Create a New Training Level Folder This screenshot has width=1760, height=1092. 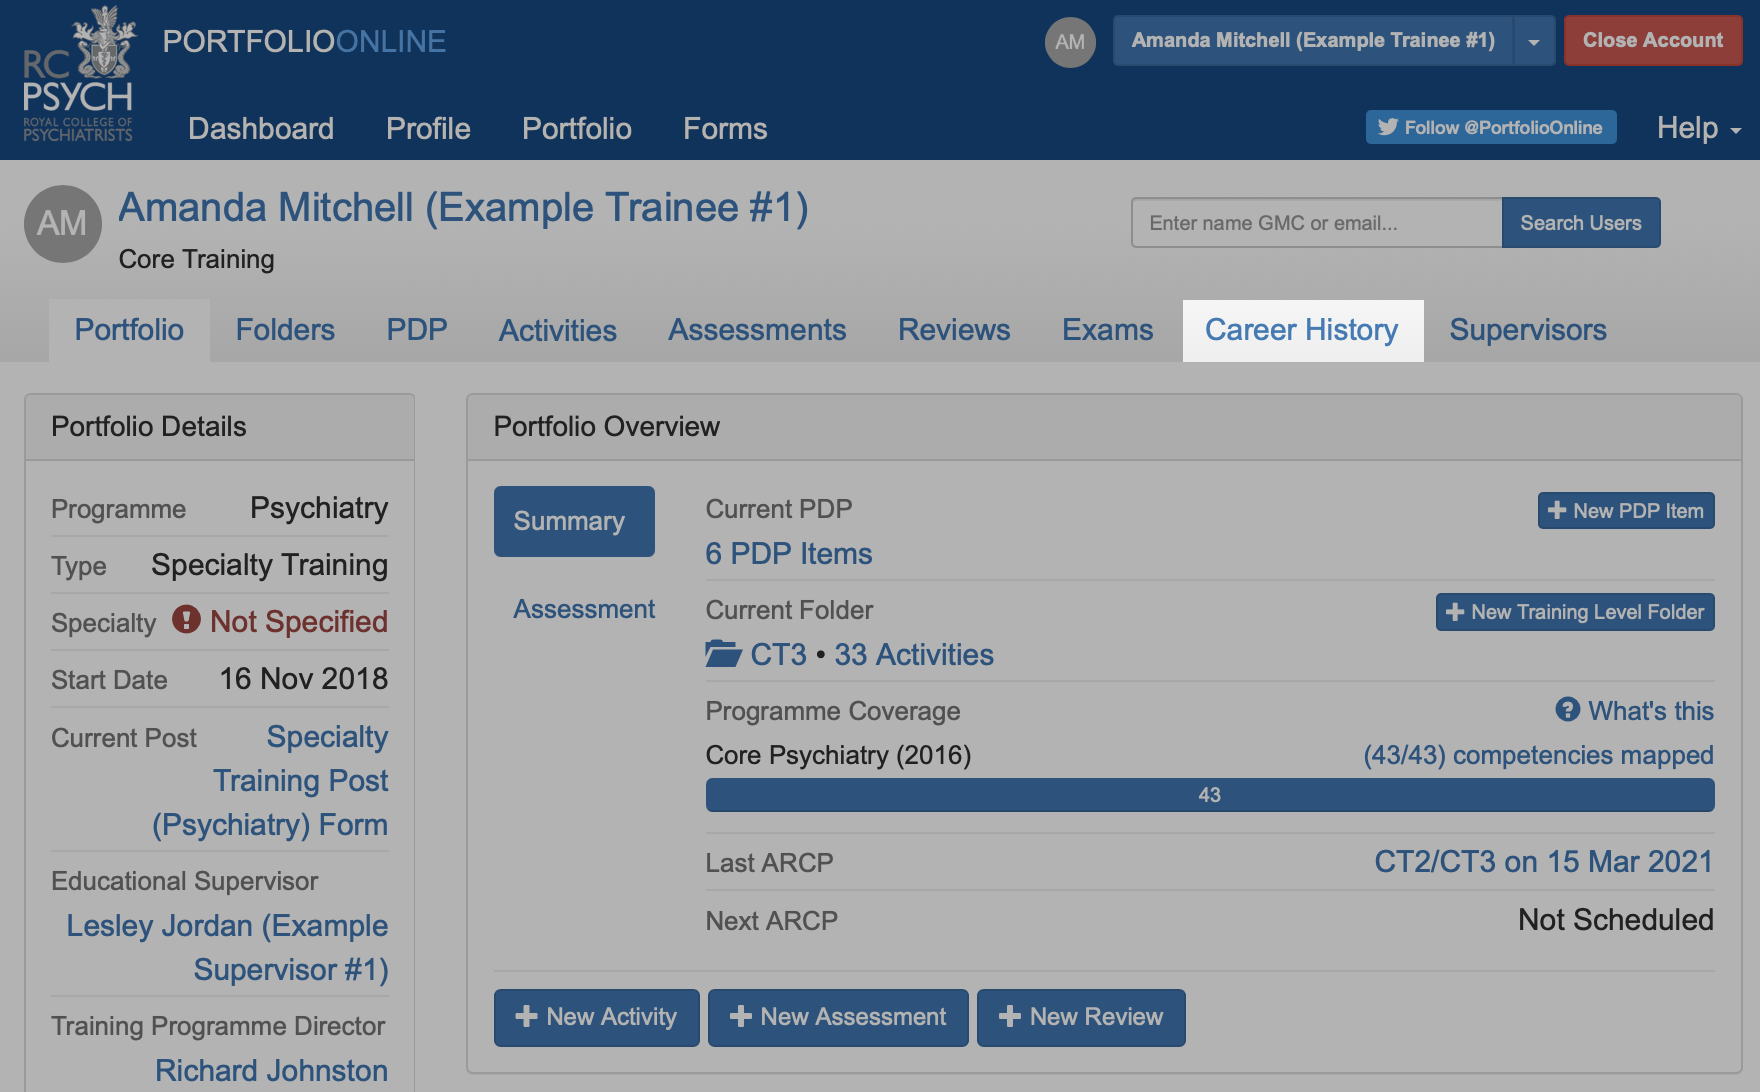coord(1574,612)
